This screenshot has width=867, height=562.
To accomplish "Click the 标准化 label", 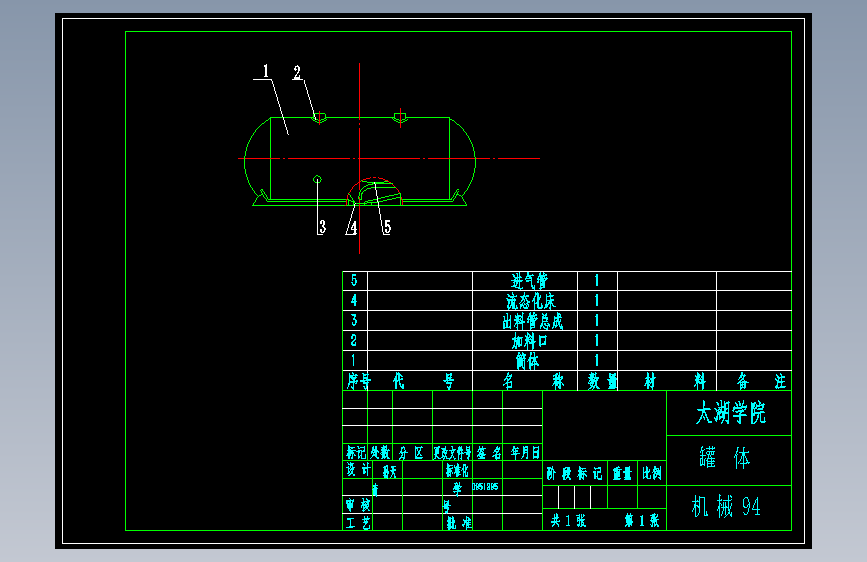I will (x=457, y=471).
